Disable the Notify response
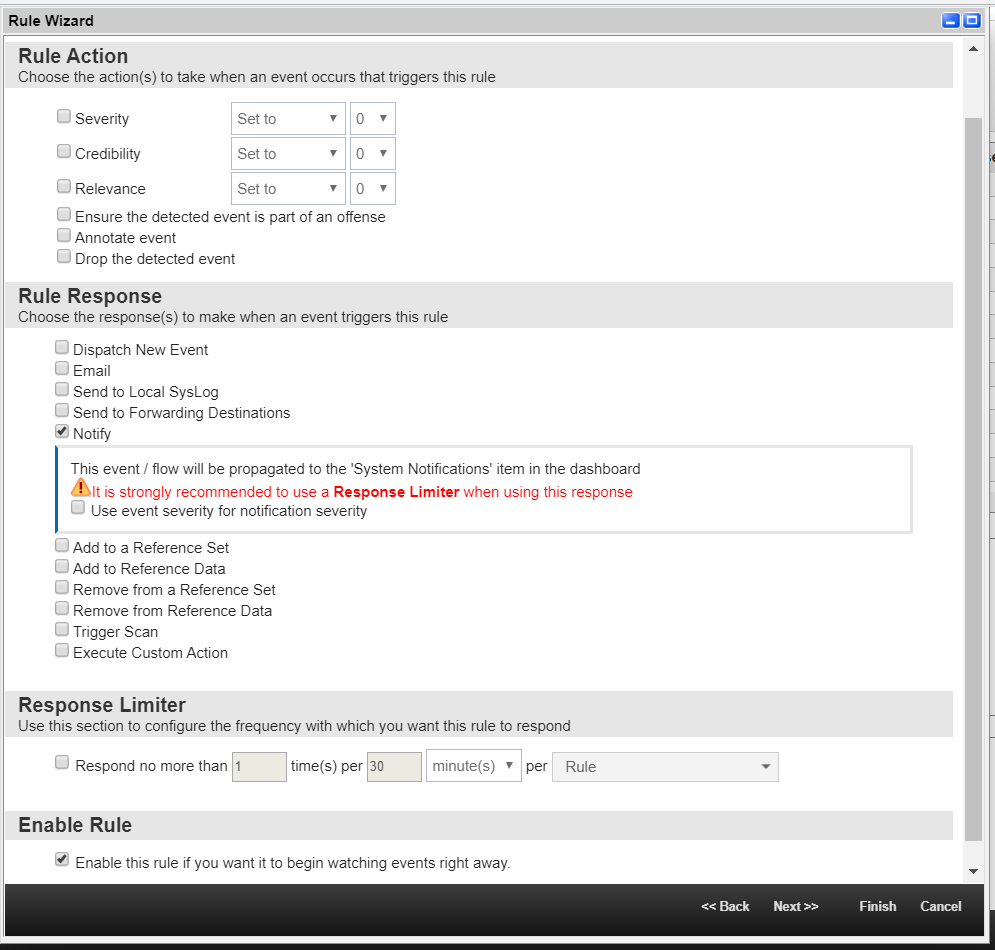995x950 pixels. pos(61,431)
